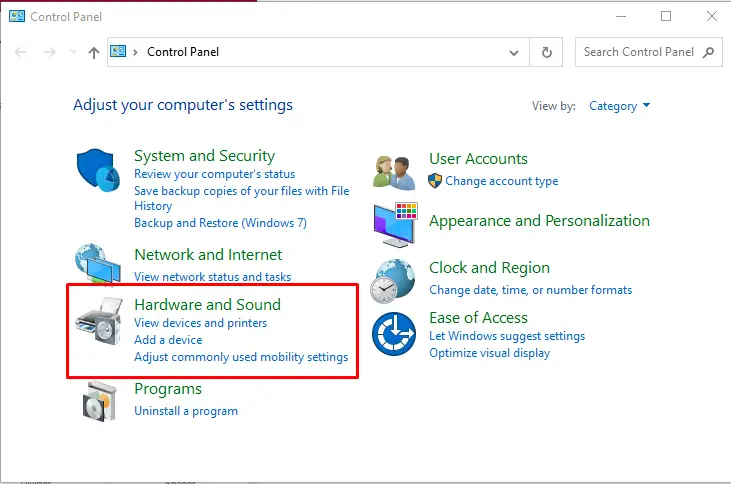Maximize the Control Panel window
Screen dimensions: 731x484
pos(666,17)
